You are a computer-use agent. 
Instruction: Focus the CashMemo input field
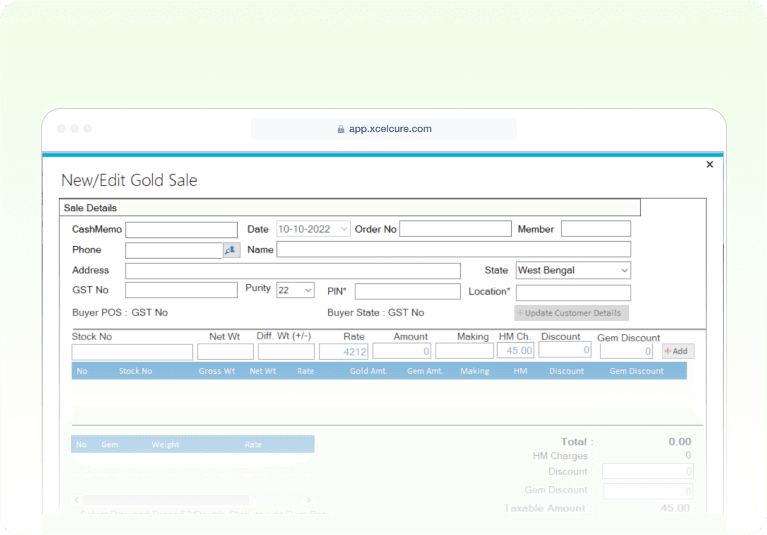pos(181,229)
